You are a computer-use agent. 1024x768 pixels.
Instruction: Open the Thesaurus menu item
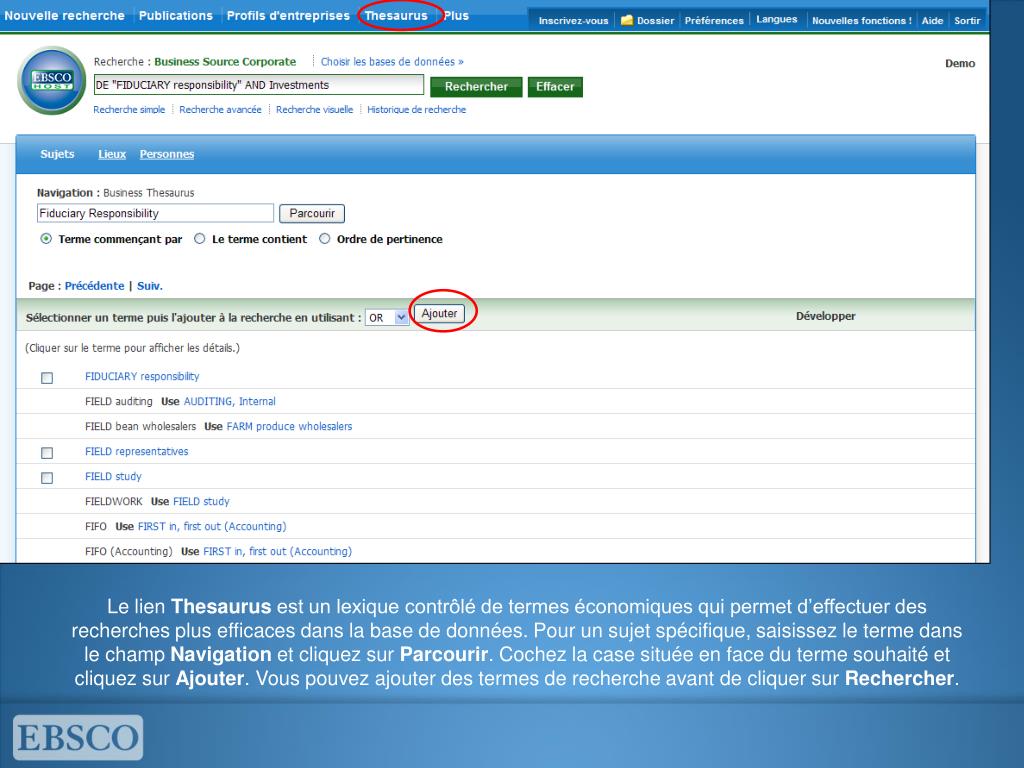click(396, 15)
